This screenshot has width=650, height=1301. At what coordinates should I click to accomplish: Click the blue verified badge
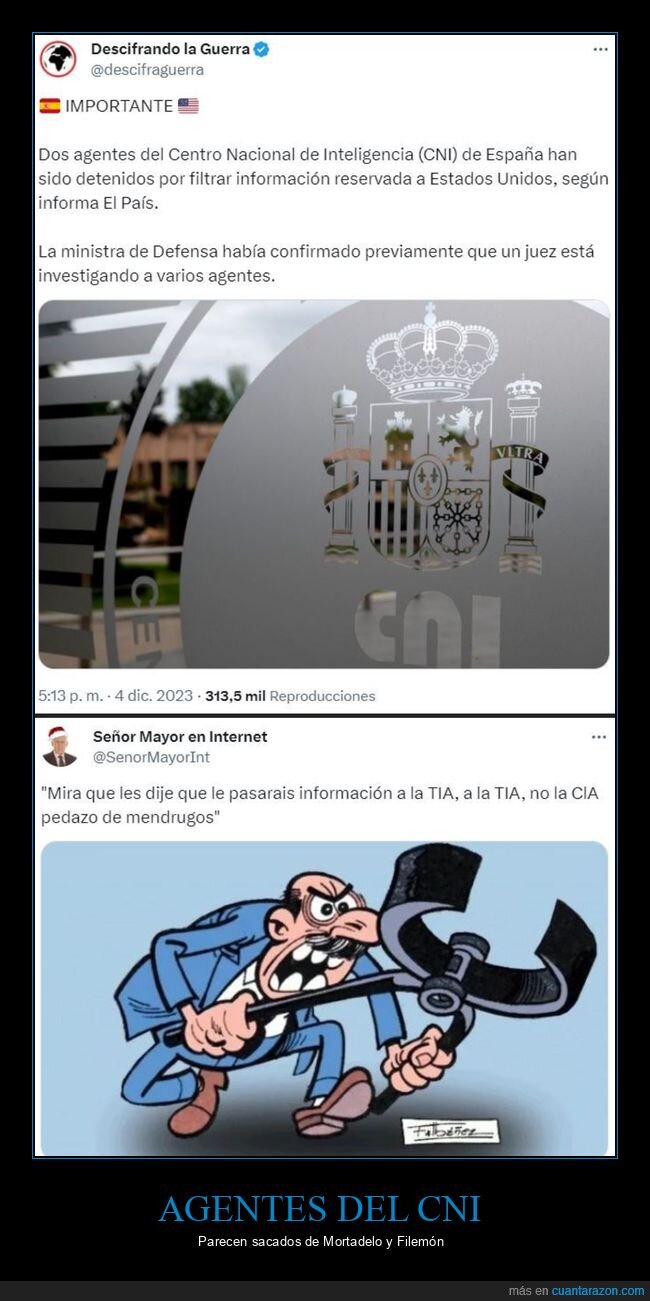(x=261, y=49)
